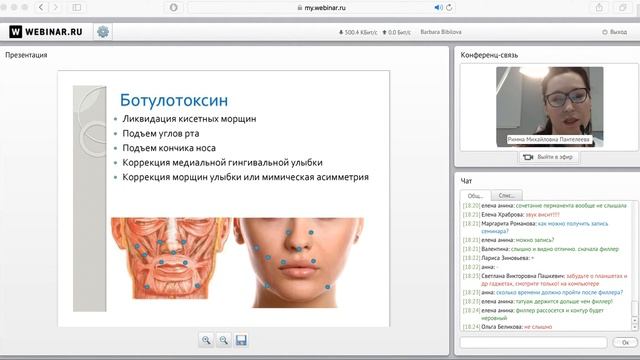Click Светлана Викторовна Пашкевич chat message

(x=545, y=280)
